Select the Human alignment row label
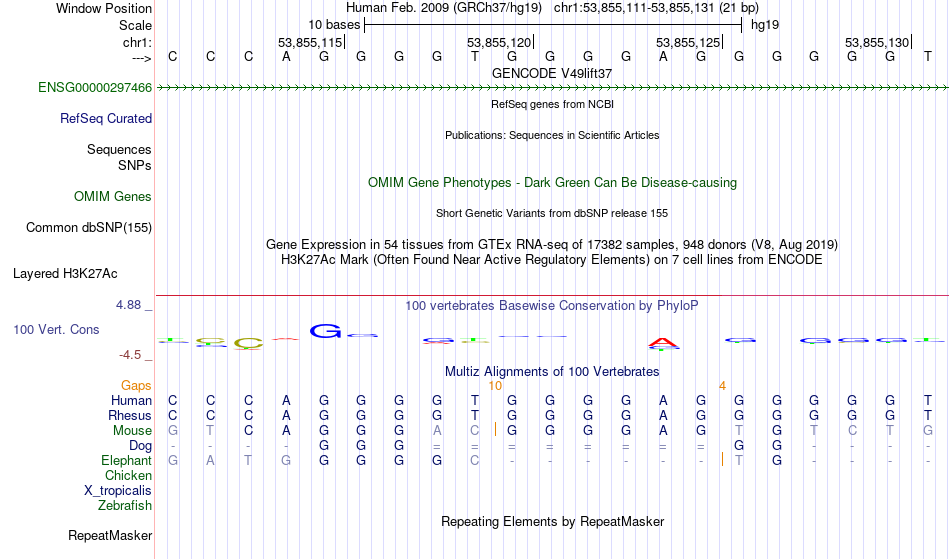The height and width of the screenshot is (559, 950). pyautogui.click(x=131, y=401)
